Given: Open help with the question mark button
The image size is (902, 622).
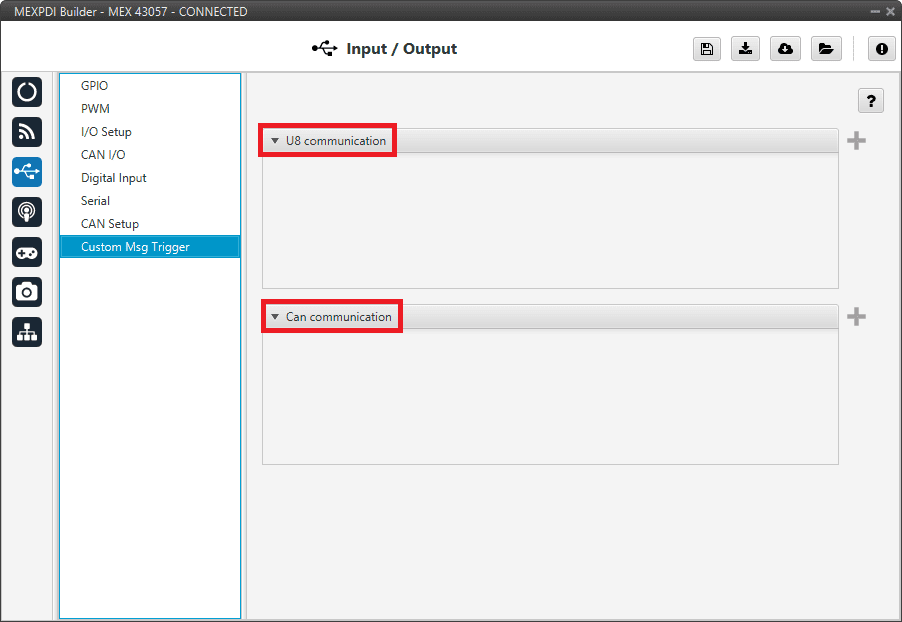Looking at the screenshot, I should coord(871,101).
